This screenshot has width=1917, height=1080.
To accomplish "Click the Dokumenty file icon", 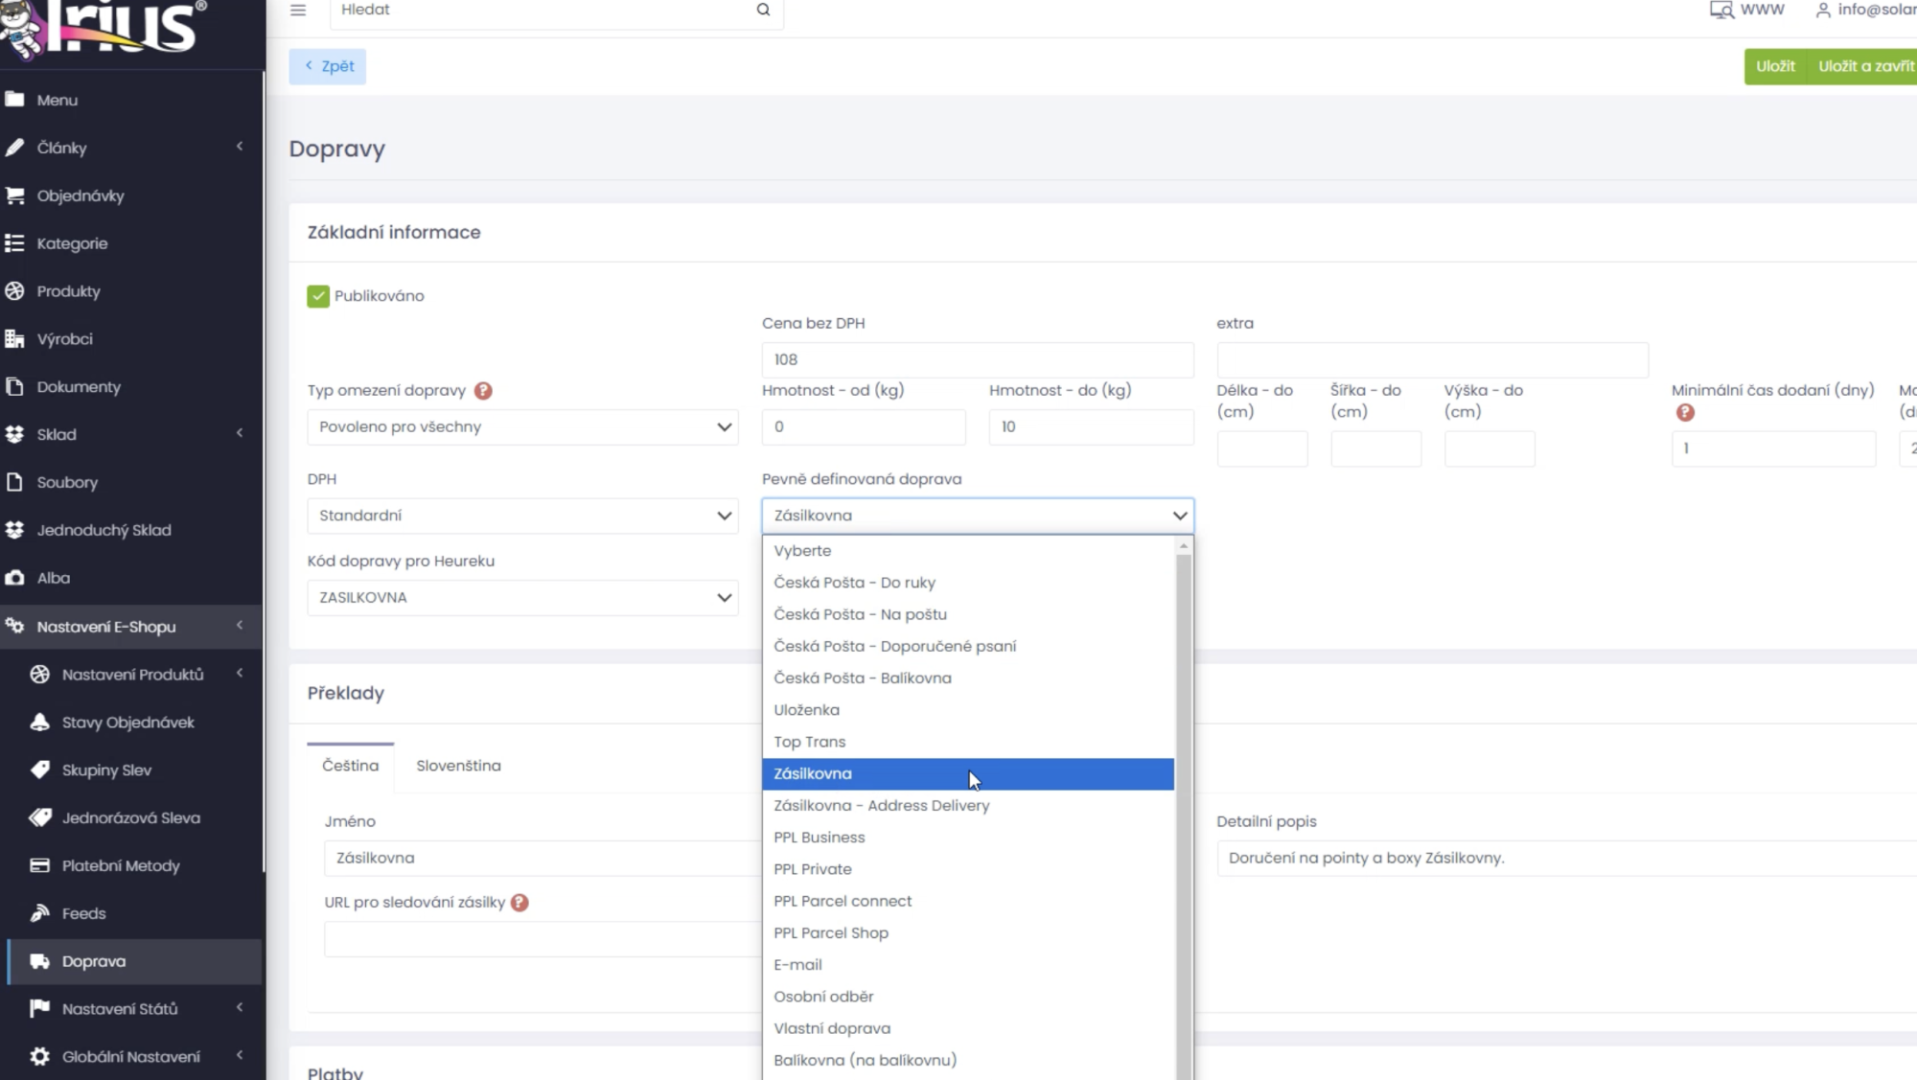I will tap(15, 386).
